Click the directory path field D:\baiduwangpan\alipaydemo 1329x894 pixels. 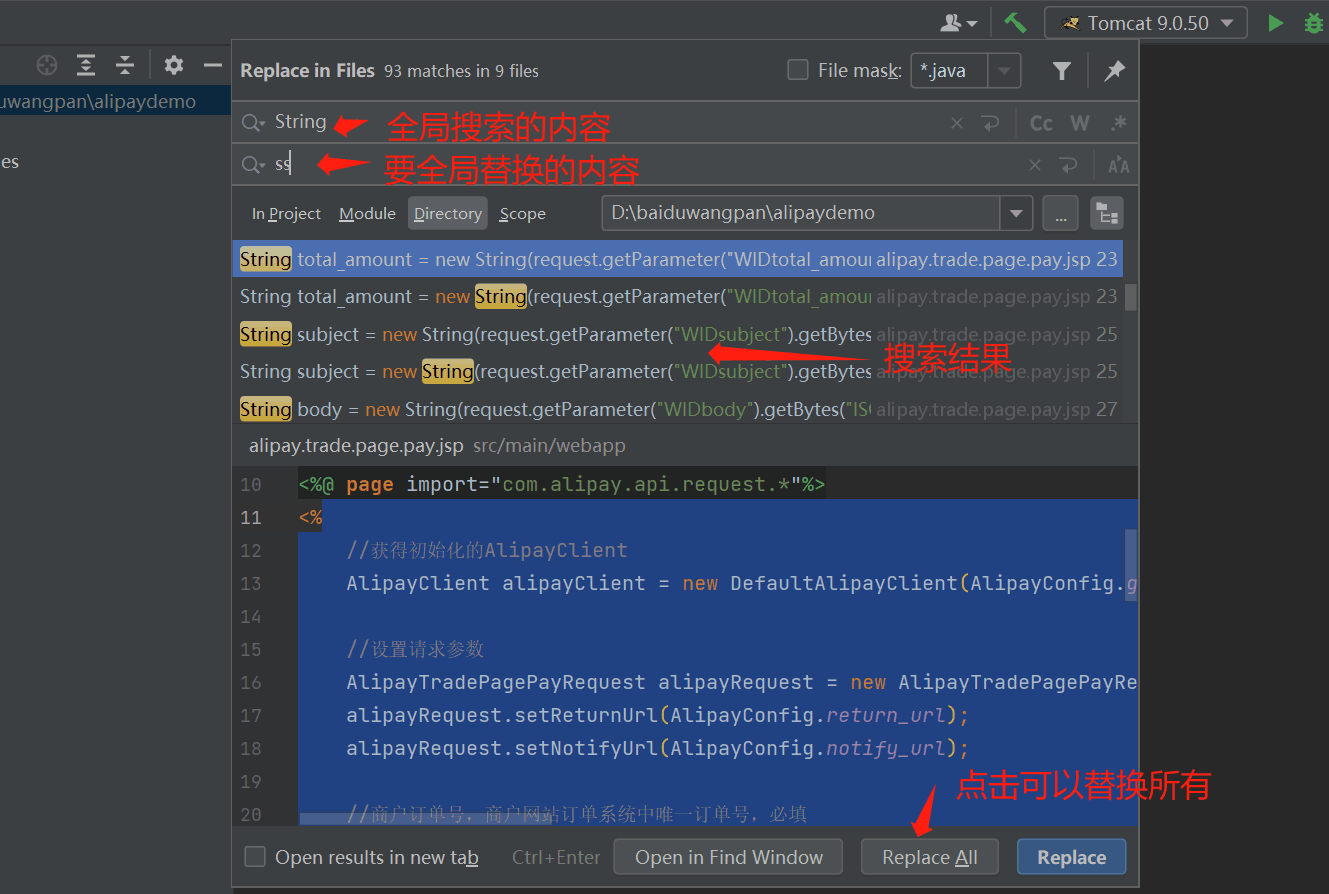coord(800,213)
